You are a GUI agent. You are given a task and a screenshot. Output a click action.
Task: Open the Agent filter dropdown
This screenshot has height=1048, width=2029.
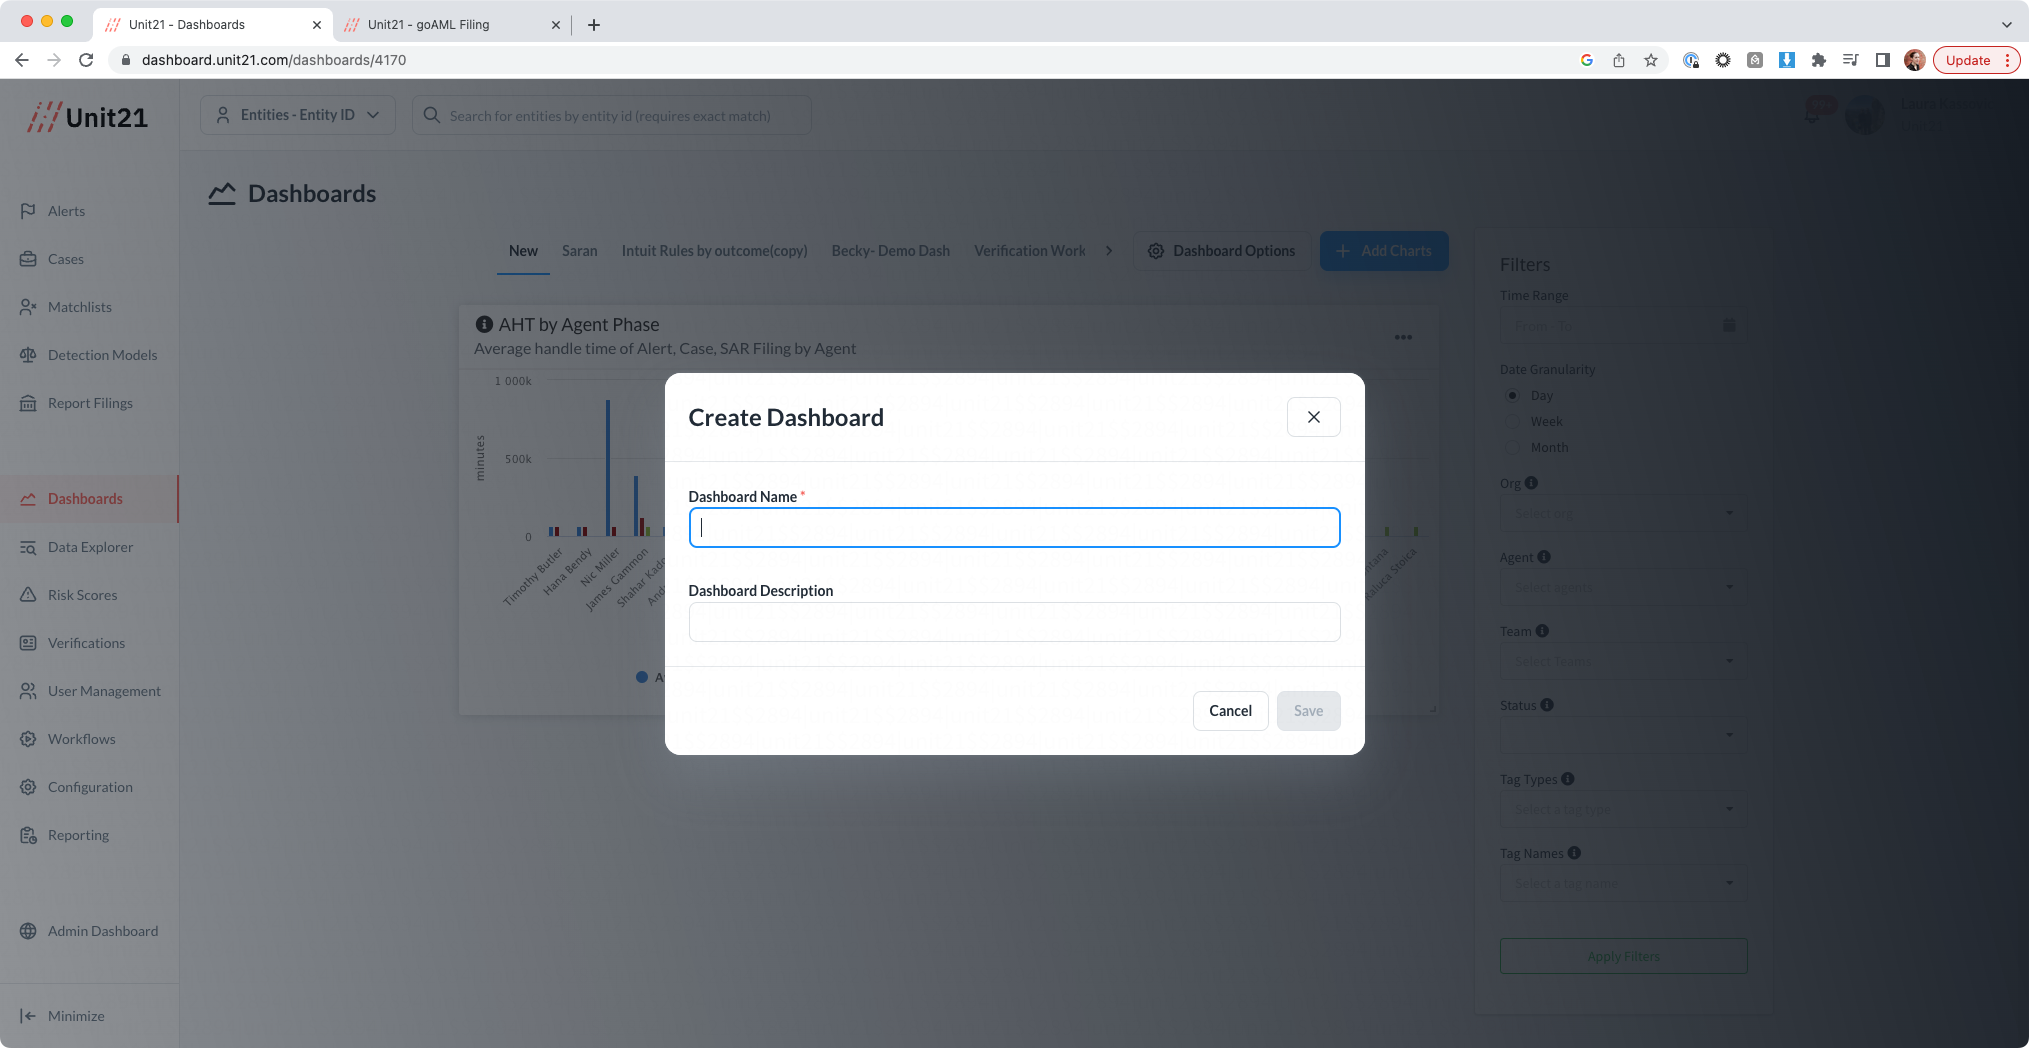coord(1623,587)
